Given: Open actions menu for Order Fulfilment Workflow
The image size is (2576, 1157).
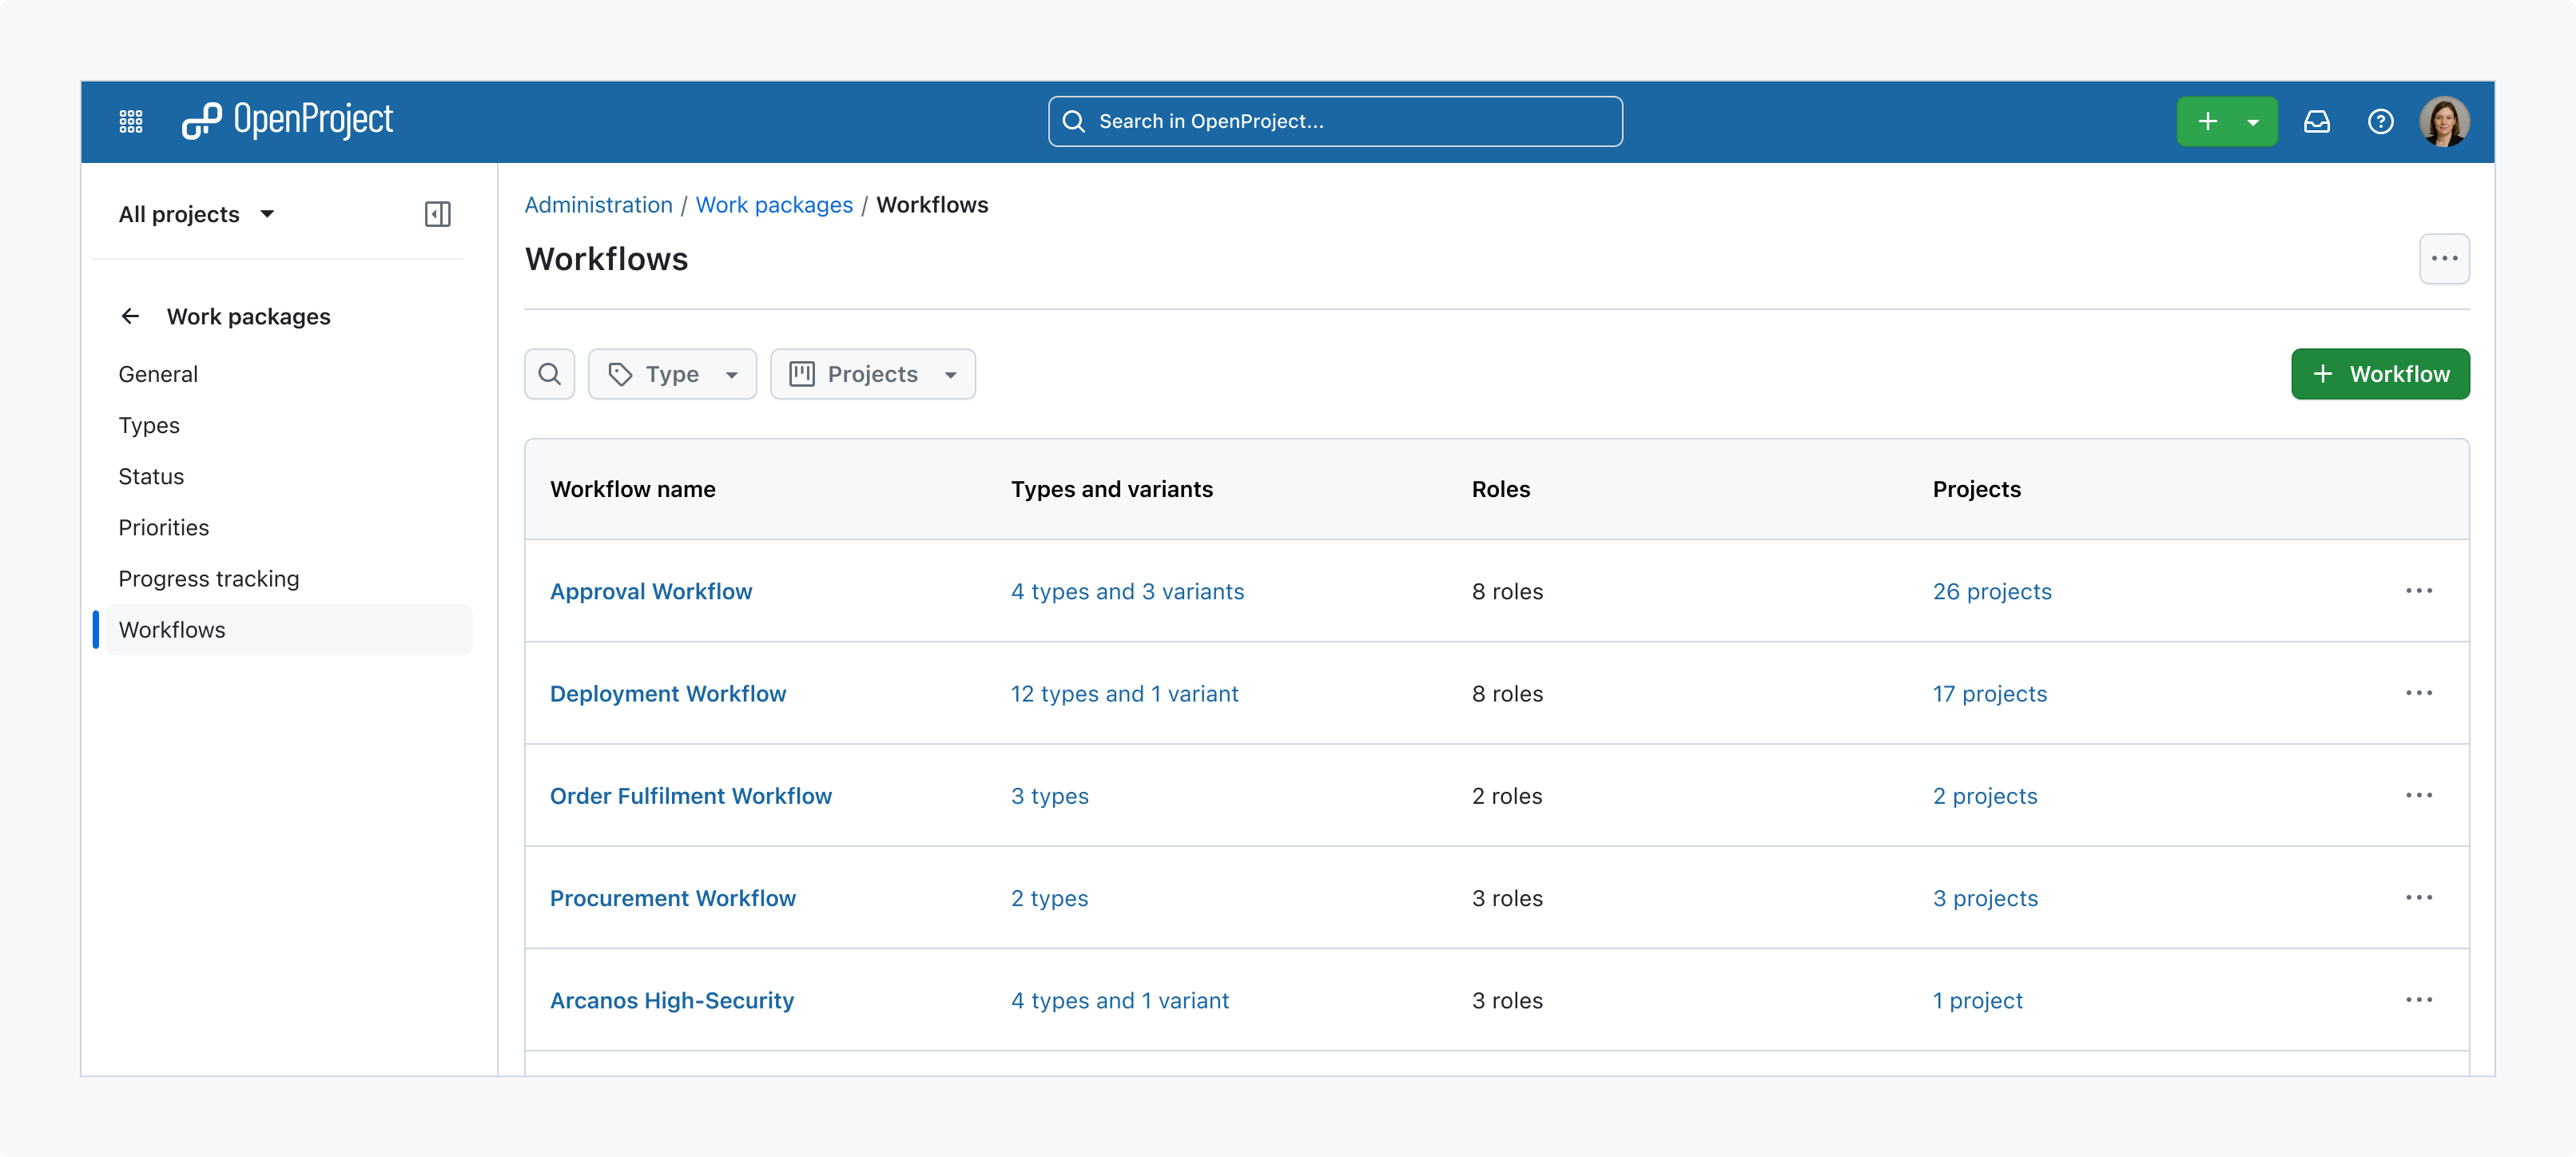Looking at the screenshot, I should tap(2418, 795).
